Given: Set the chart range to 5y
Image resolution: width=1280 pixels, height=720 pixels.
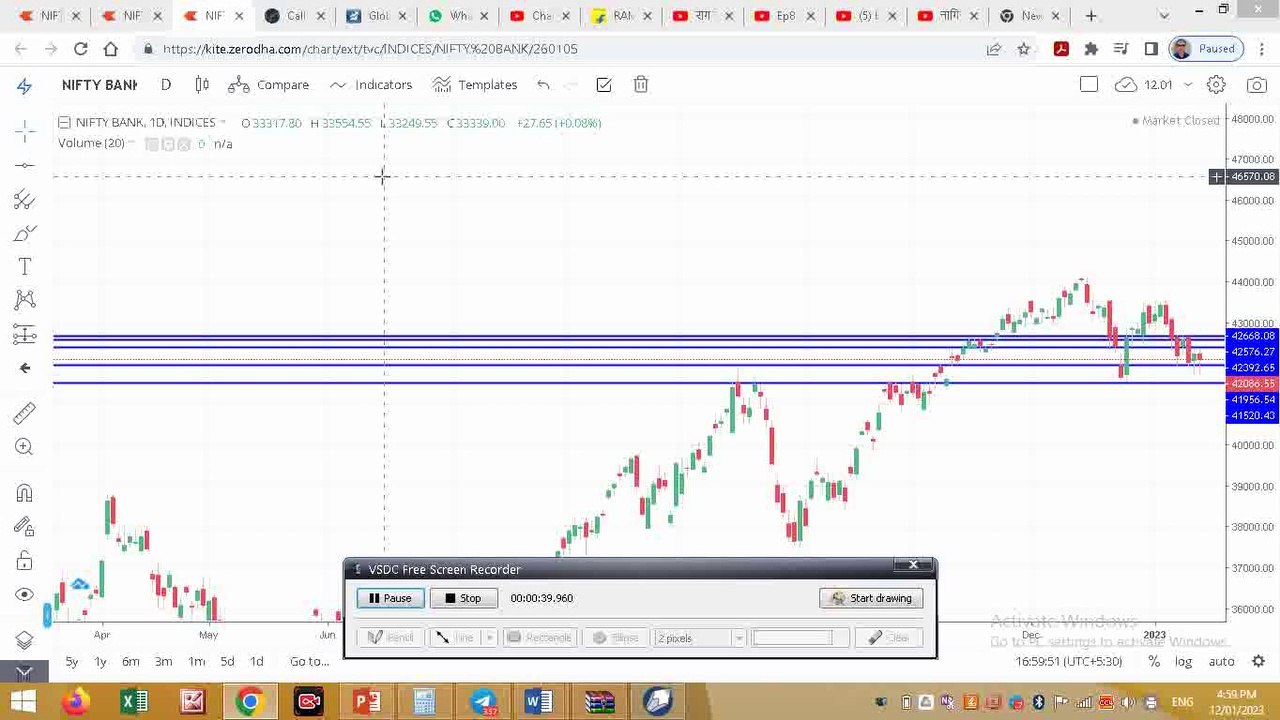Looking at the screenshot, I should tap(72, 662).
